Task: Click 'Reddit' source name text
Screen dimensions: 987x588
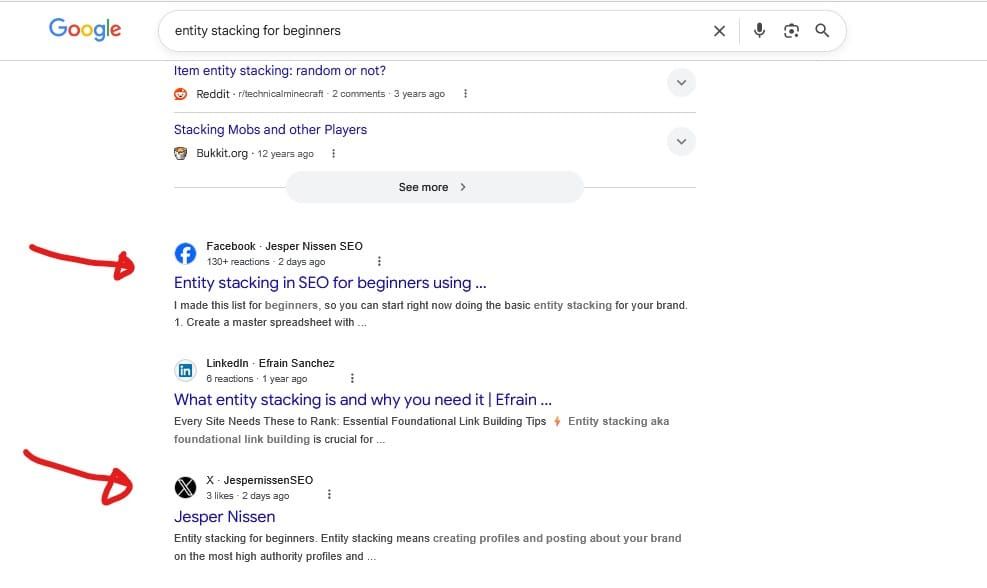Action: click(213, 94)
